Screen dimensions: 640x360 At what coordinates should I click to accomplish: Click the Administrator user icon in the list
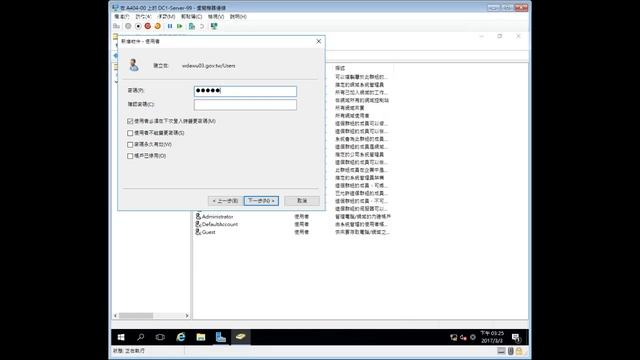(198, 216)
